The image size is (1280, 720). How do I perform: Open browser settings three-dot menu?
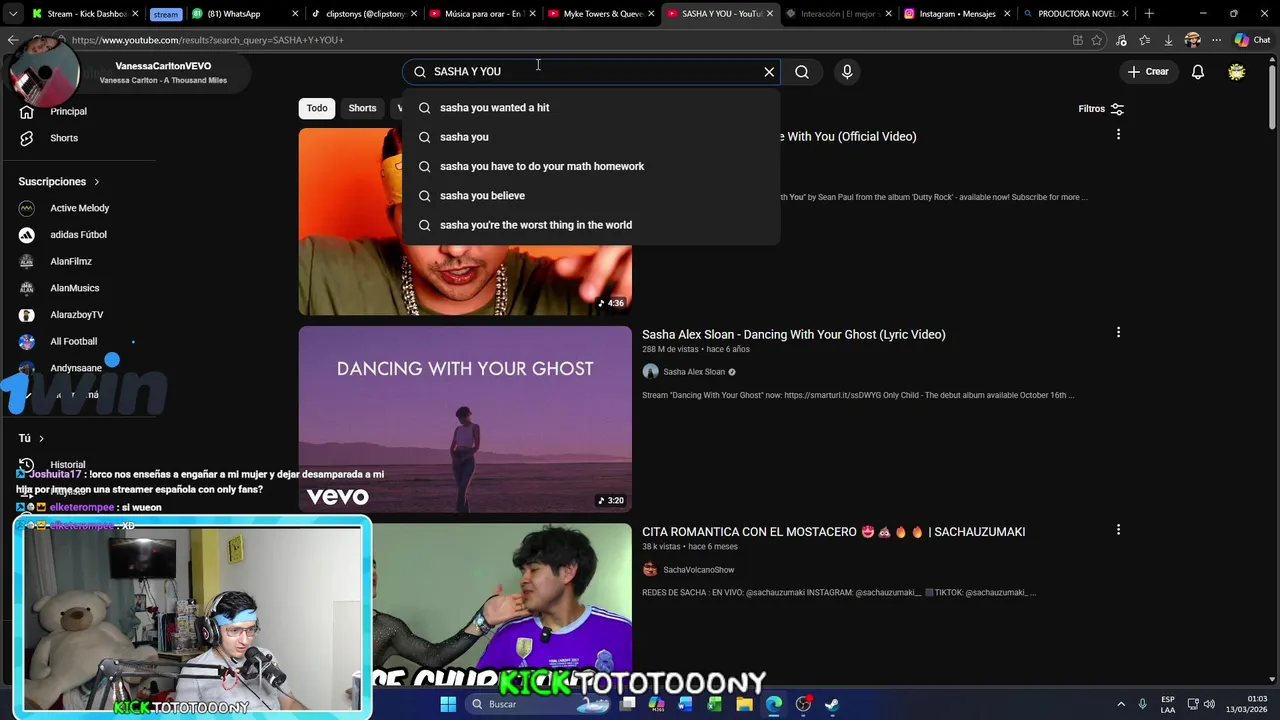pyautogui.click(x=1216, y=40)
